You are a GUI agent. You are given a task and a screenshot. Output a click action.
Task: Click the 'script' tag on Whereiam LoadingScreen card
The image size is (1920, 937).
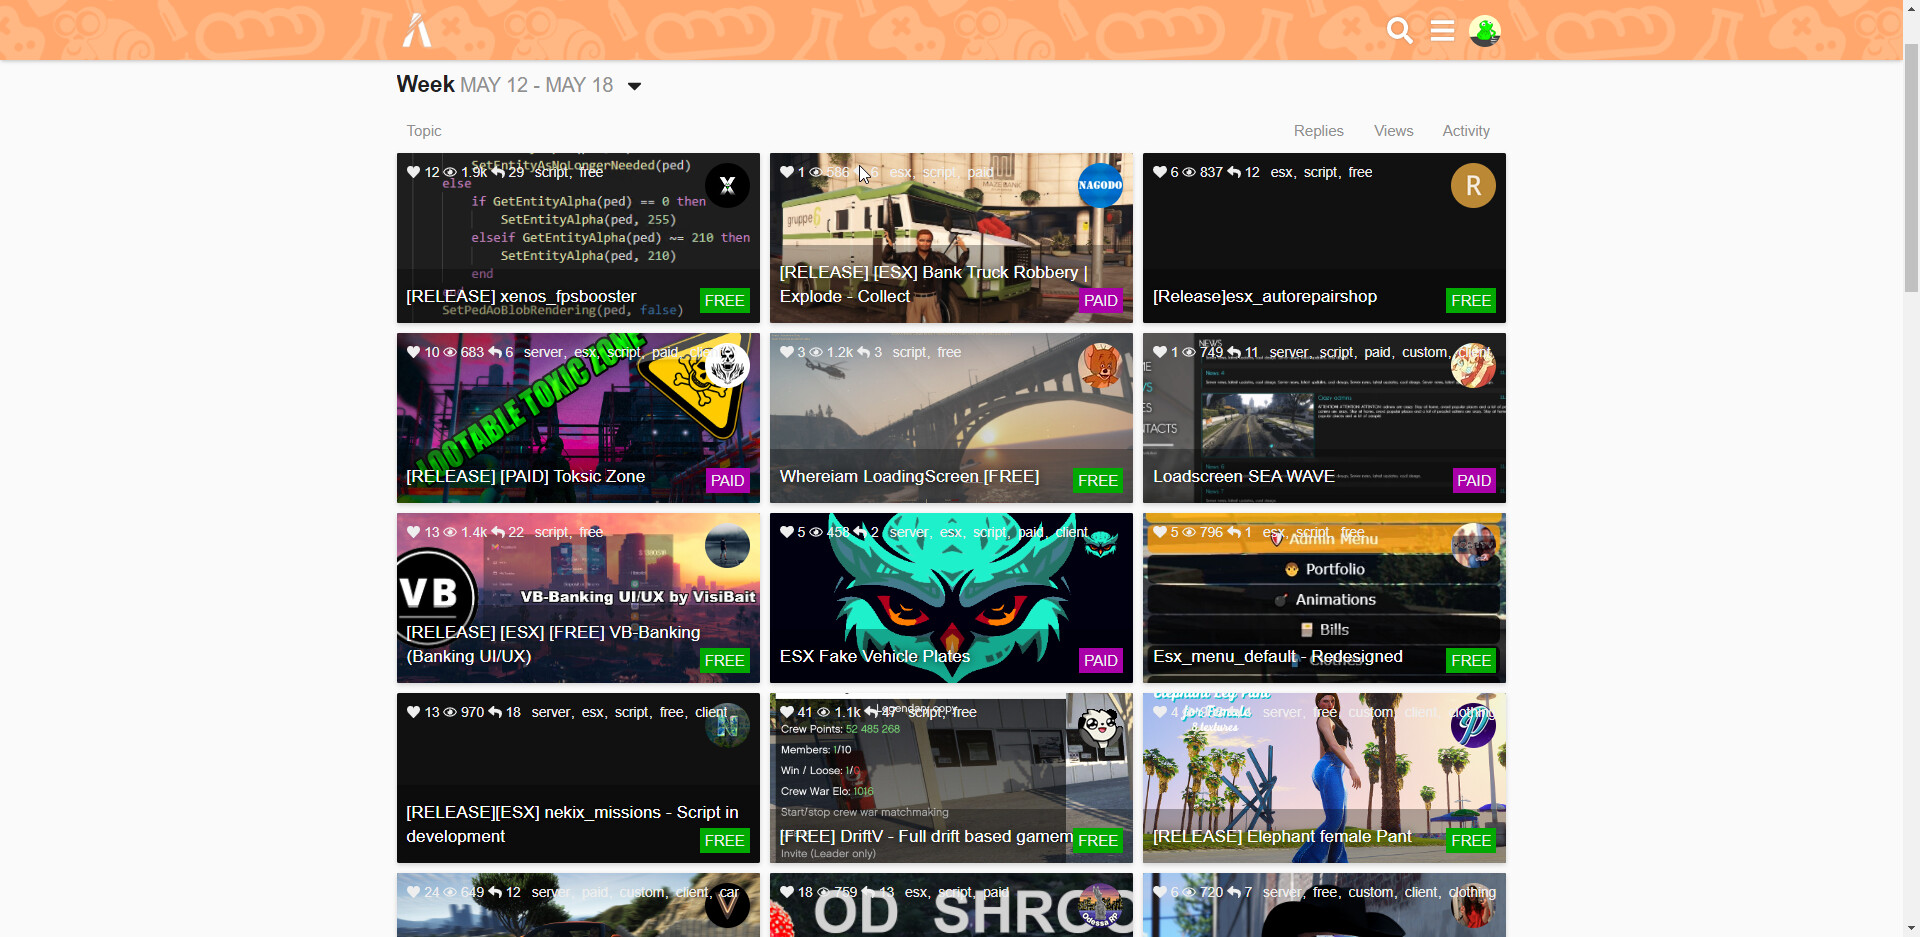908,352
